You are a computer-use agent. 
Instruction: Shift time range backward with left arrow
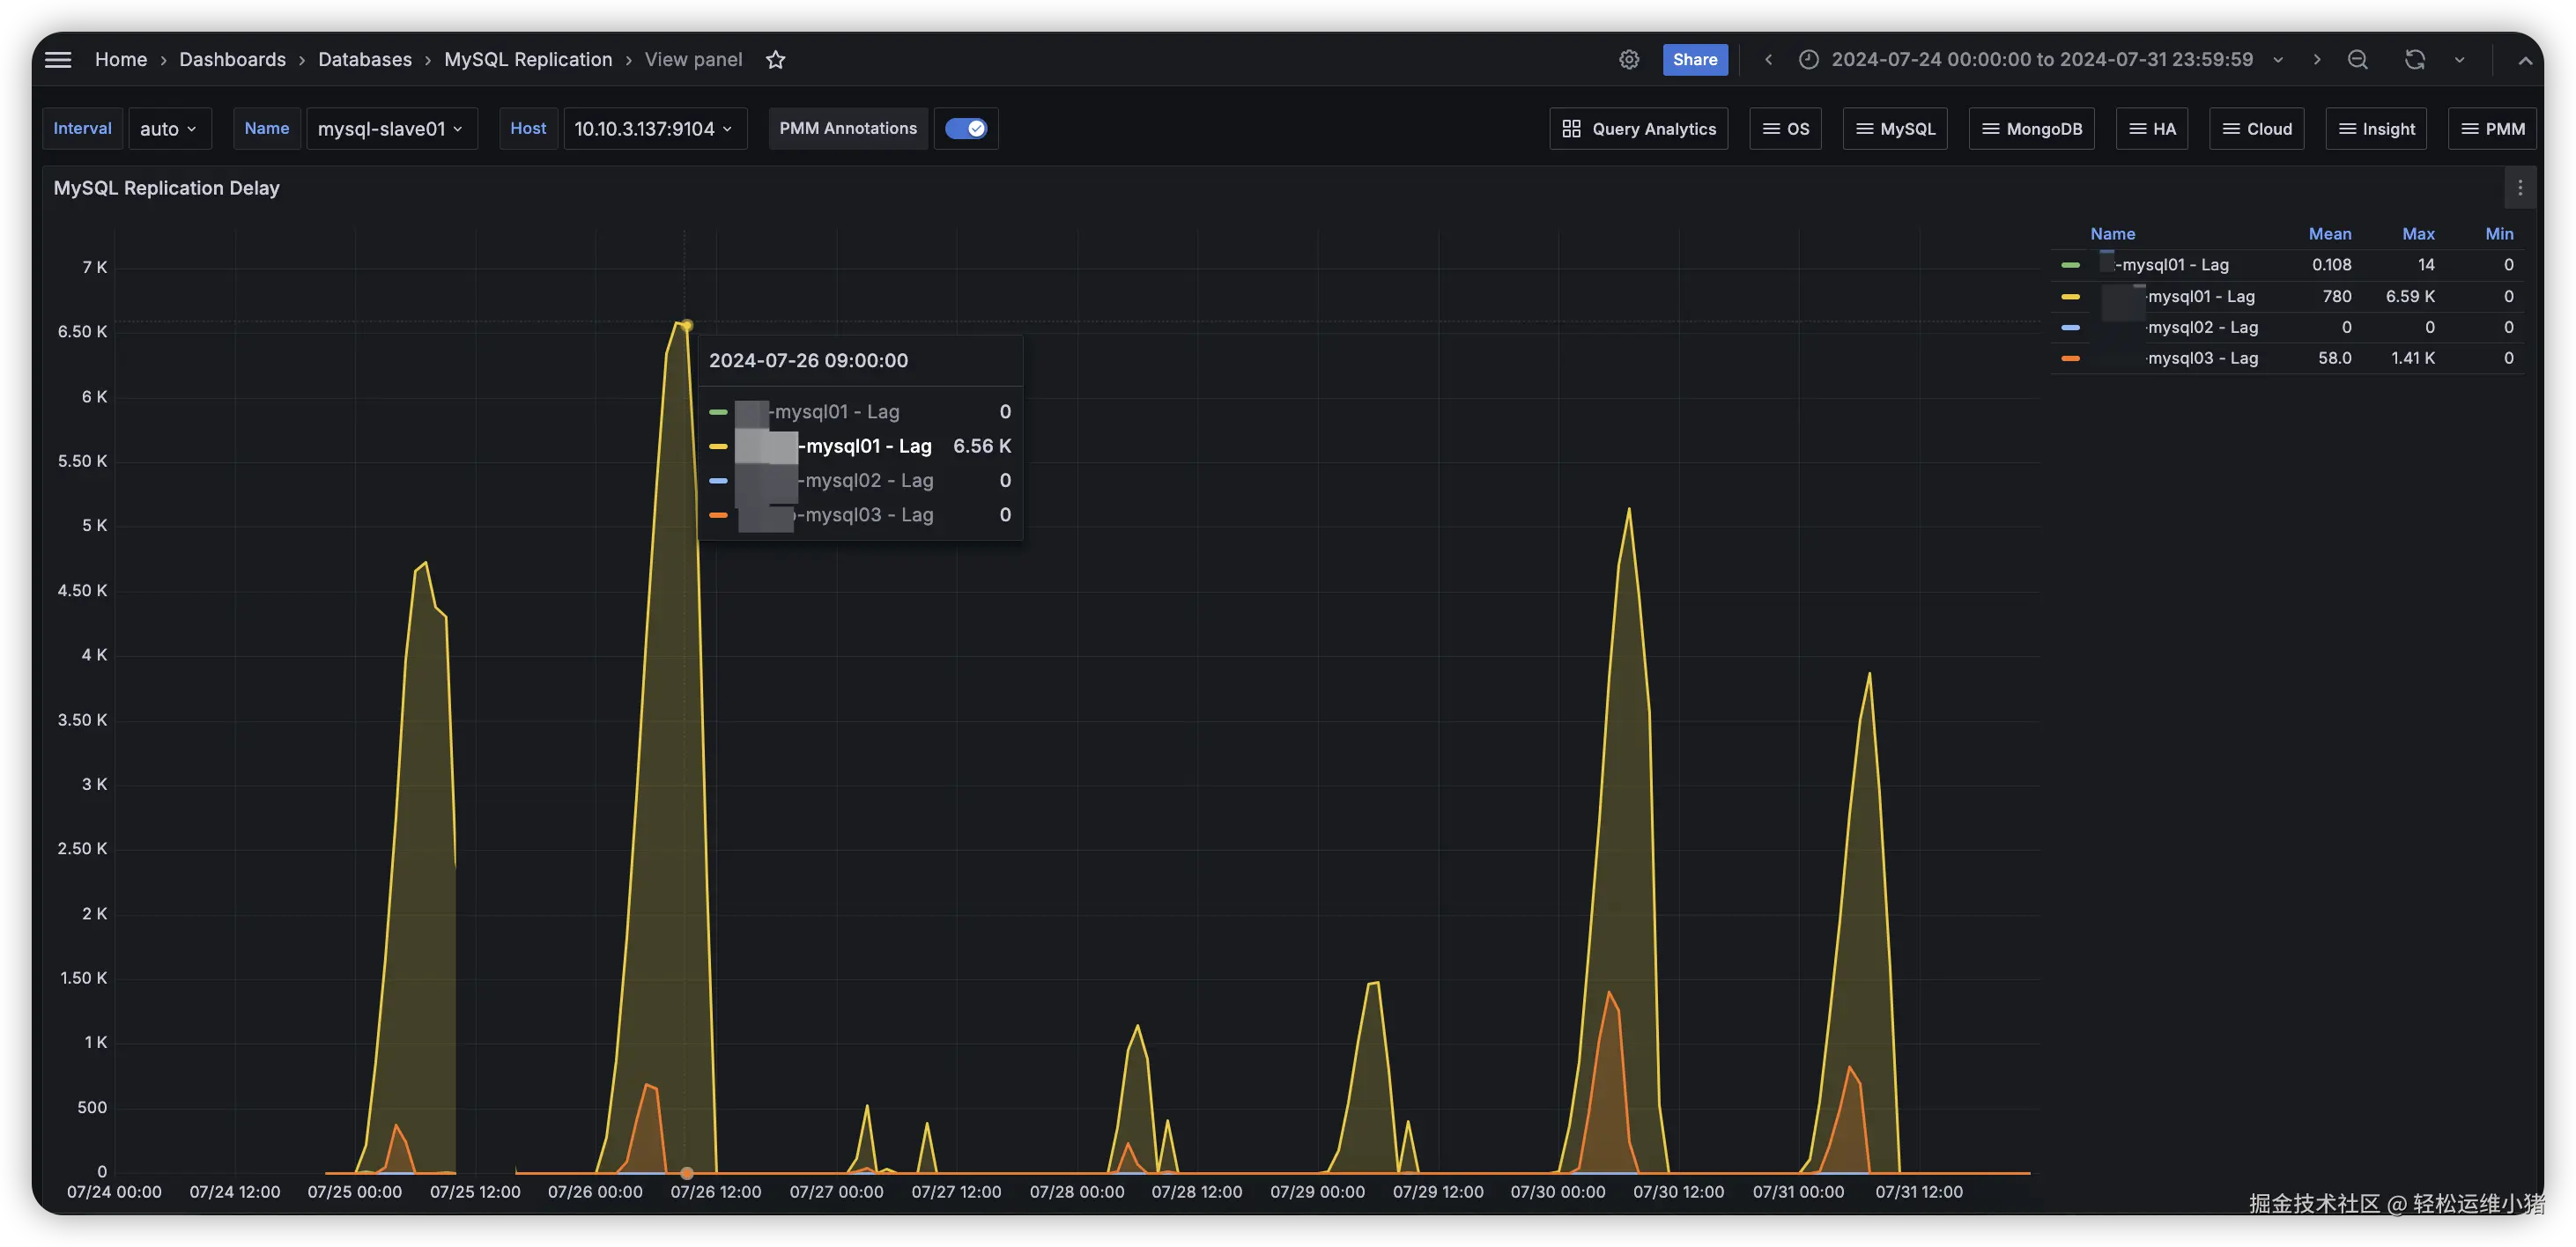(1768, 59)
